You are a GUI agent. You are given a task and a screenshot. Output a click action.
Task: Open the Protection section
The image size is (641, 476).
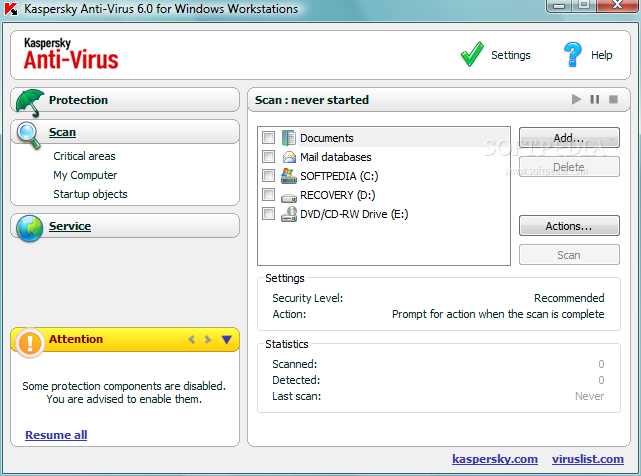pos(125,100)
